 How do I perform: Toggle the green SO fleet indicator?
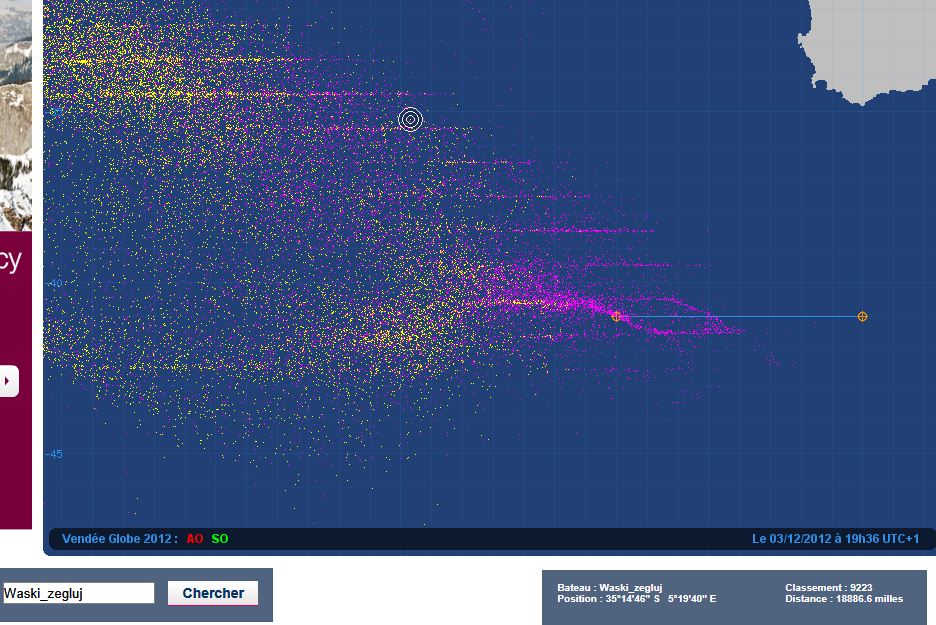220,539
